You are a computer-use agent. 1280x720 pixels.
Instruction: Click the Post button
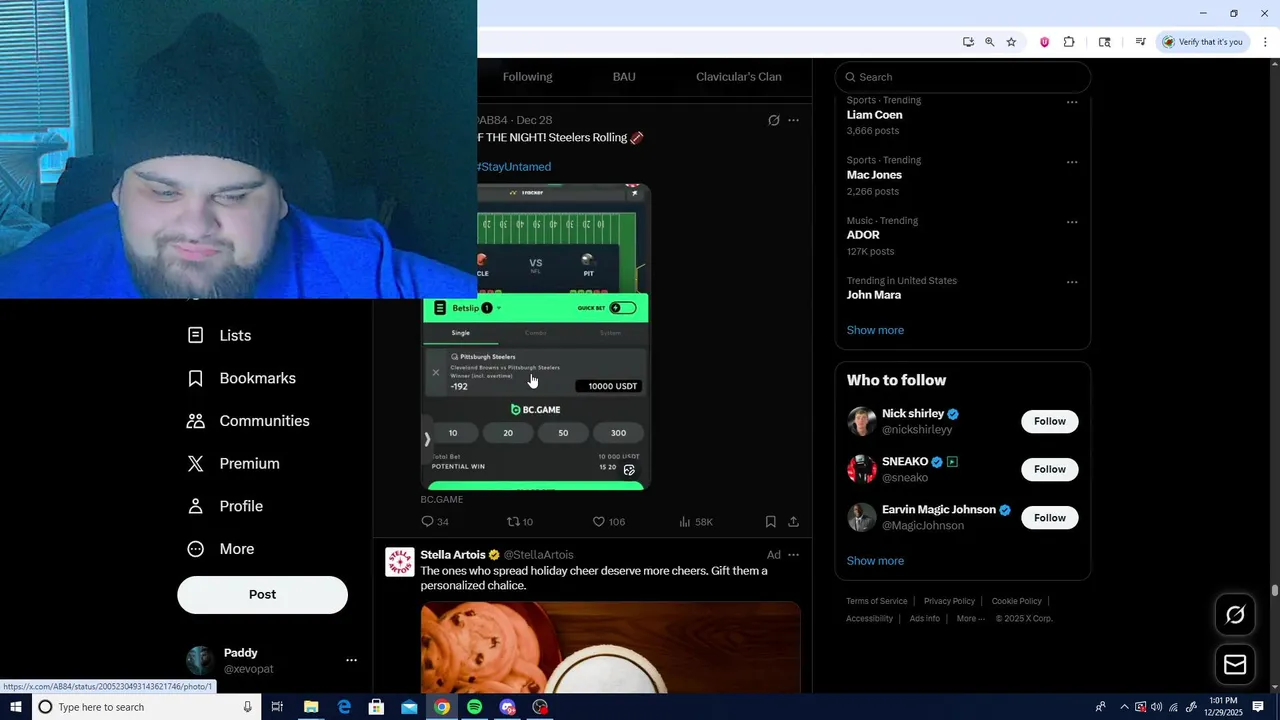(262, 594)
